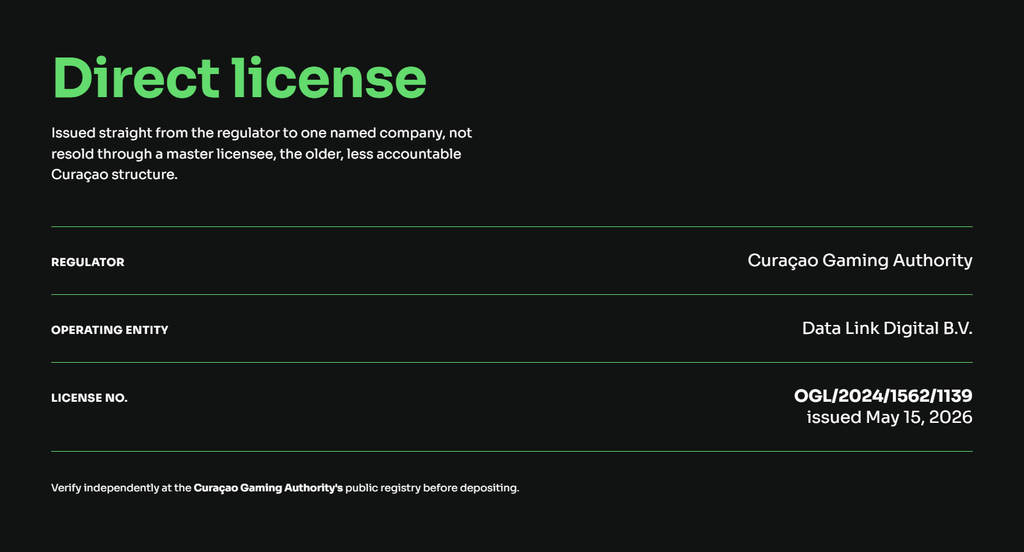Open the bold "Curaçao Gaming Authority's" footer text
The height and width of the screenshot is (552, 1024).
pyautogui.click(x=268, y=488)
